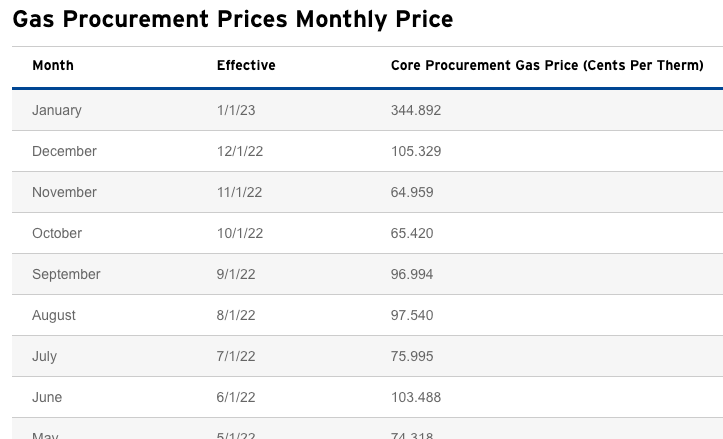Click the 12/1/22 effective date
This screenshot has height=439, width=723.
tap(239, 151)
